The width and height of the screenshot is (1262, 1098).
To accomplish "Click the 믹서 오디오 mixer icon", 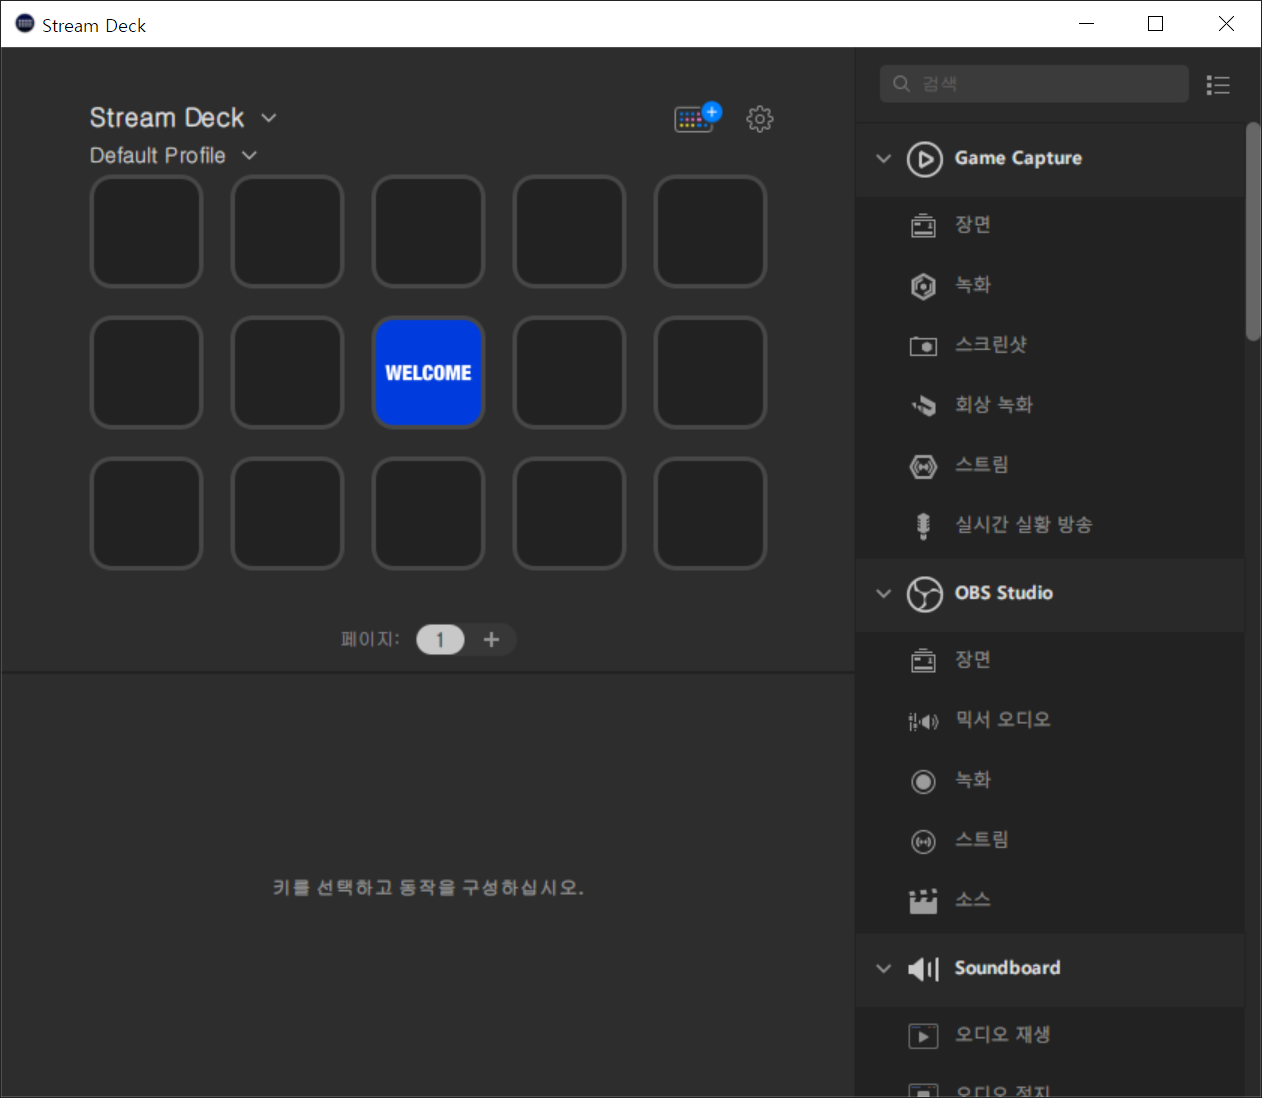I will tap(923, 721).
